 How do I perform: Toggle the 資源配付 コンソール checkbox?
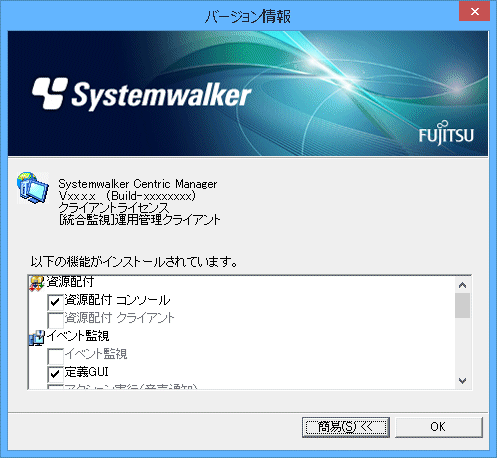pos(55,302)
